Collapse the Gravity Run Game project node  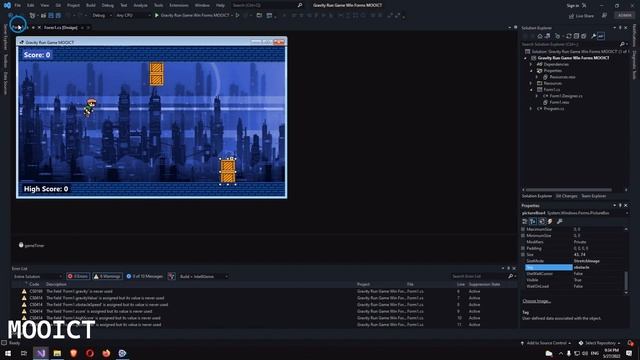tap(526, 58)
